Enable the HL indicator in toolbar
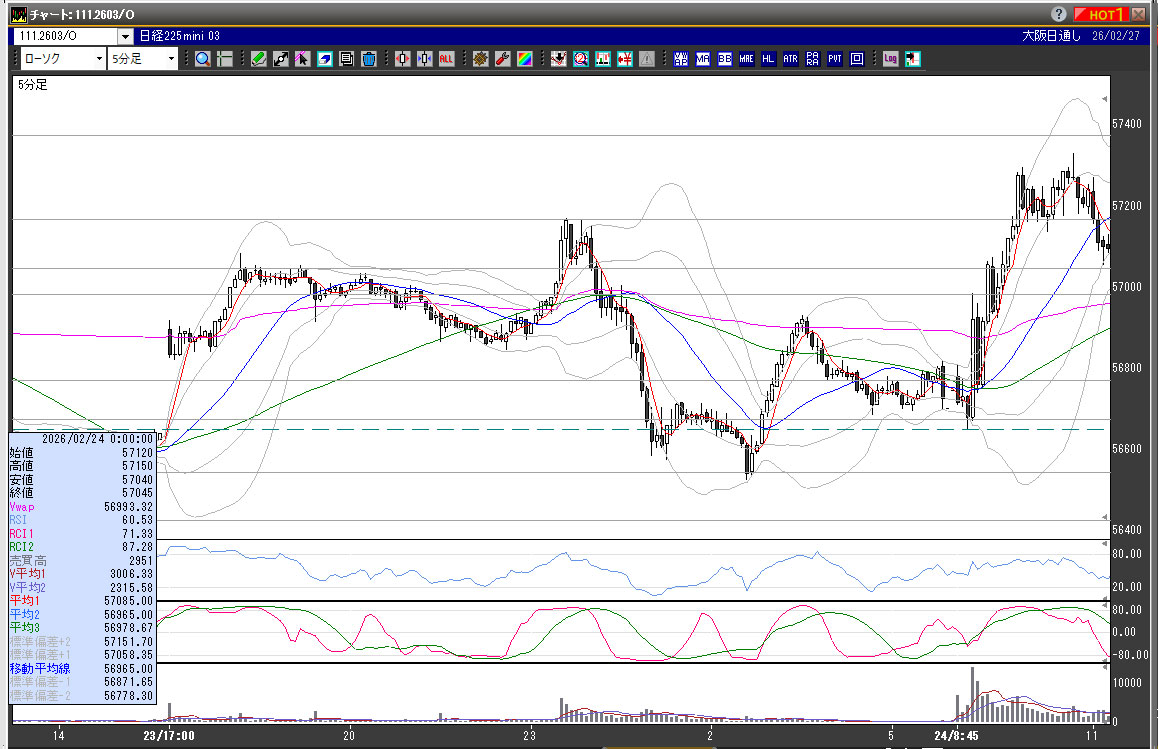 point(768,59)
